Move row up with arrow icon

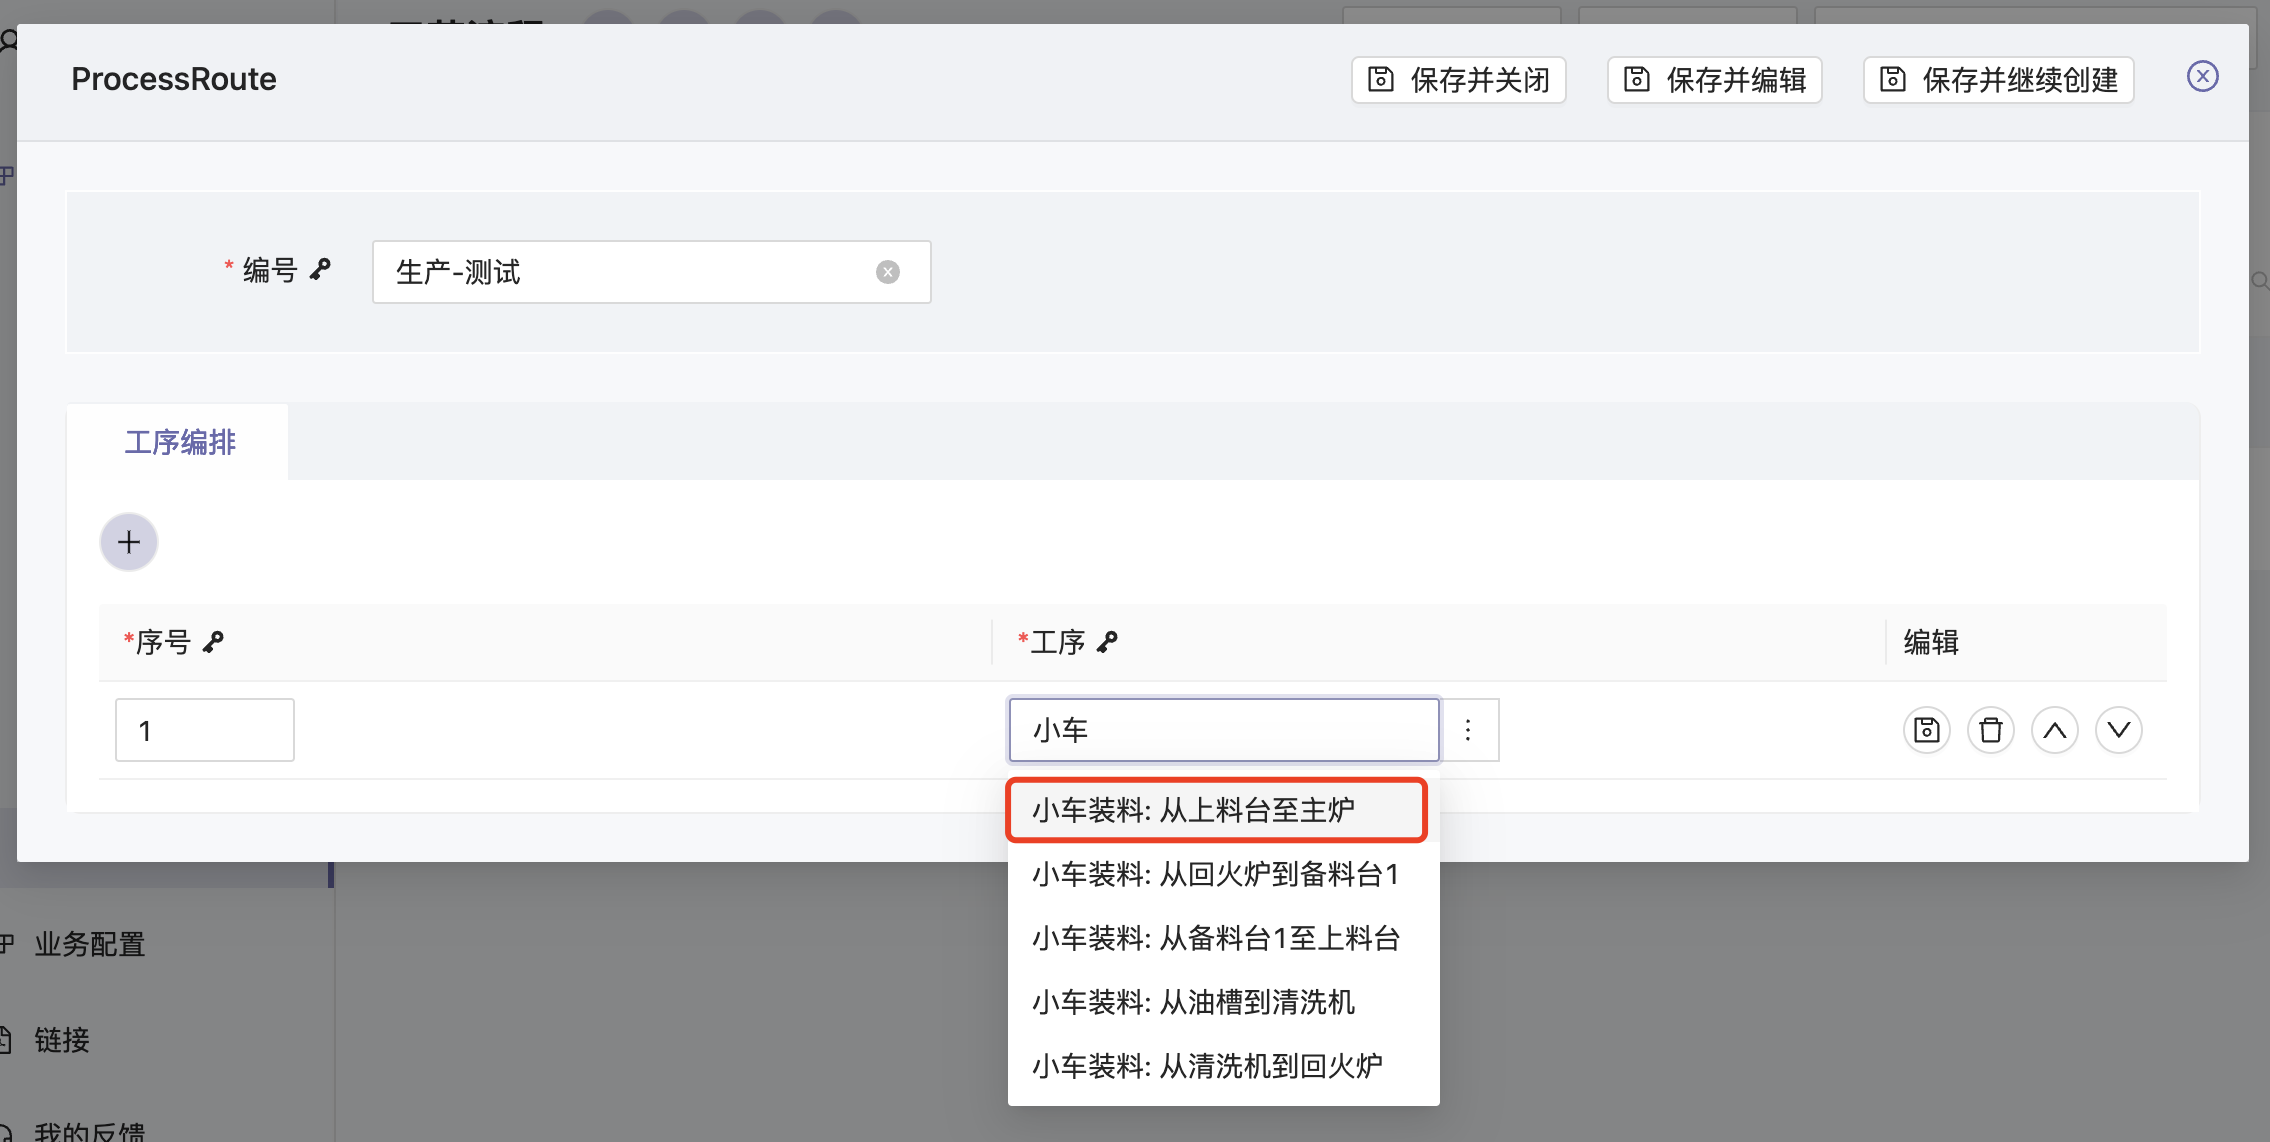tap(2054, 730)
